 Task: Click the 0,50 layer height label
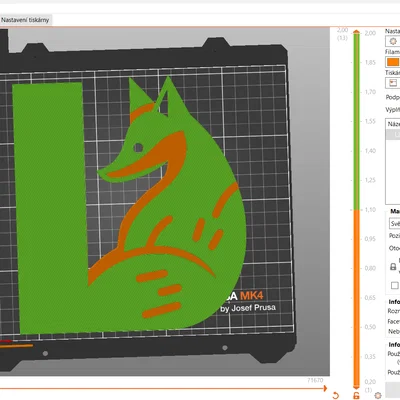pos(370,327)
